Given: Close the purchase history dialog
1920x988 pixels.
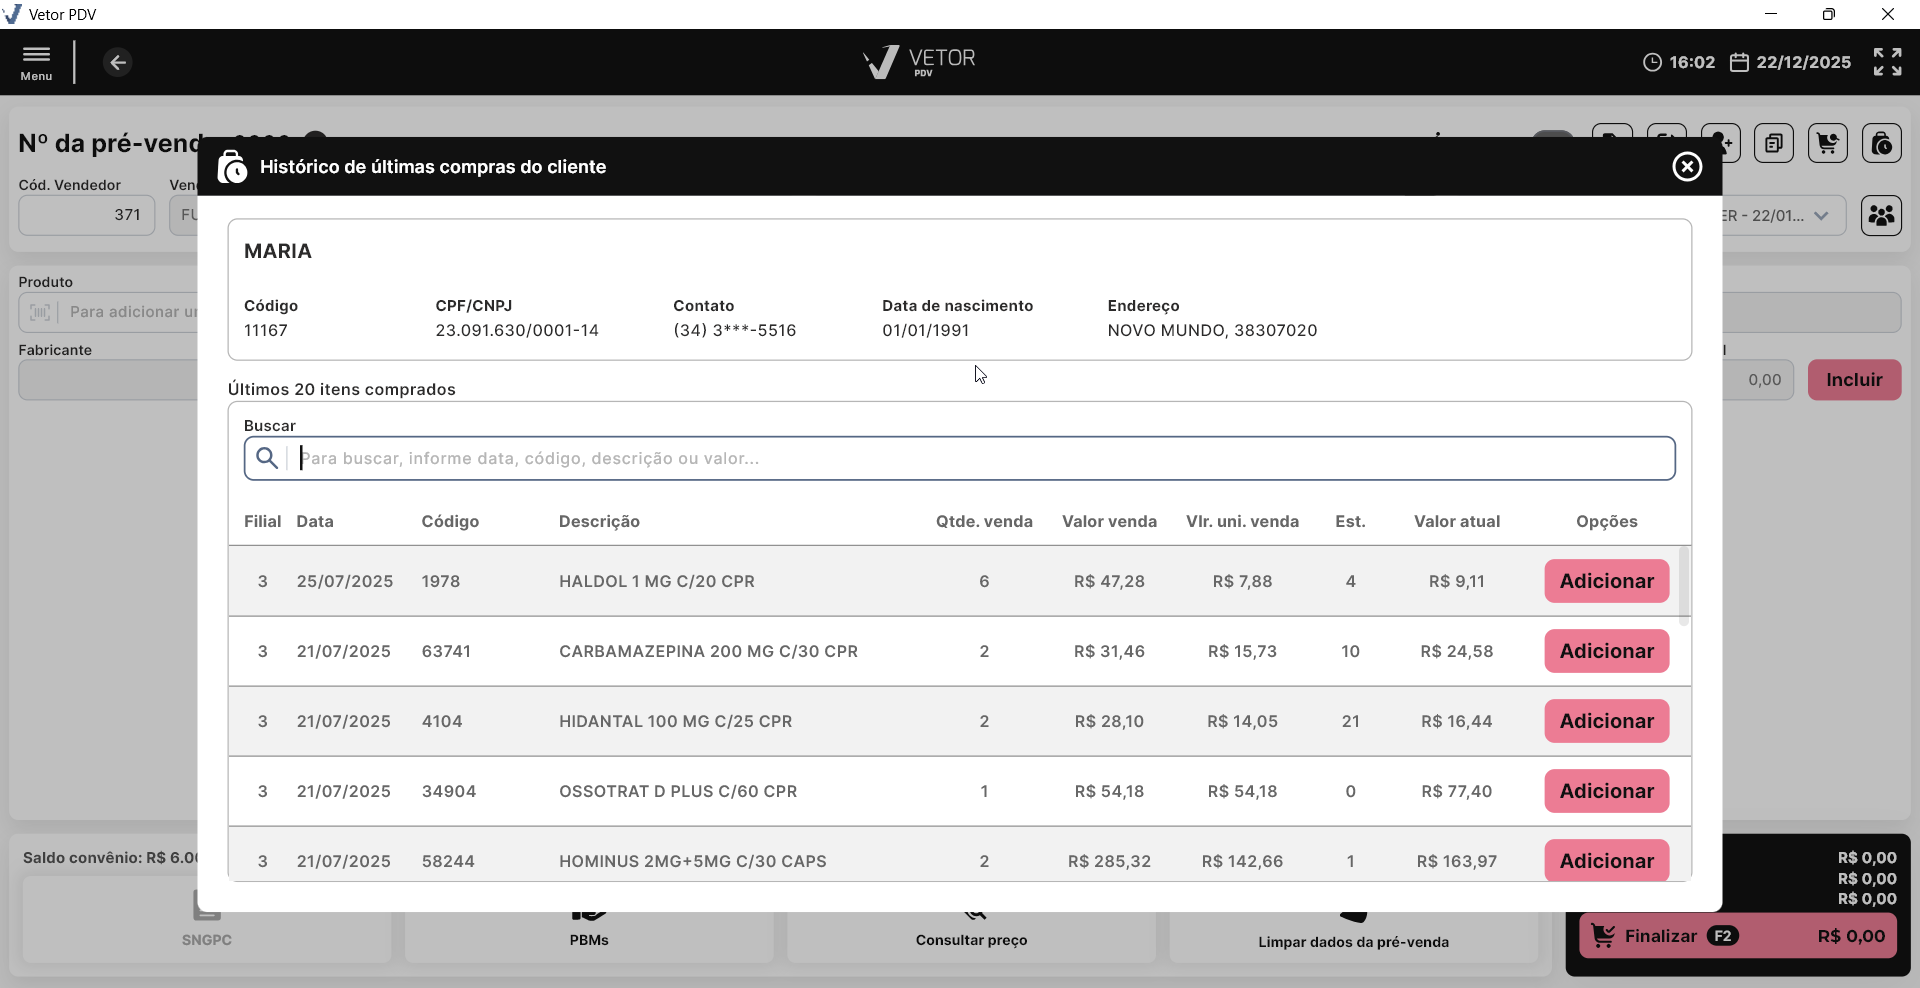Looking at the screenshot, I should 1687,167.
